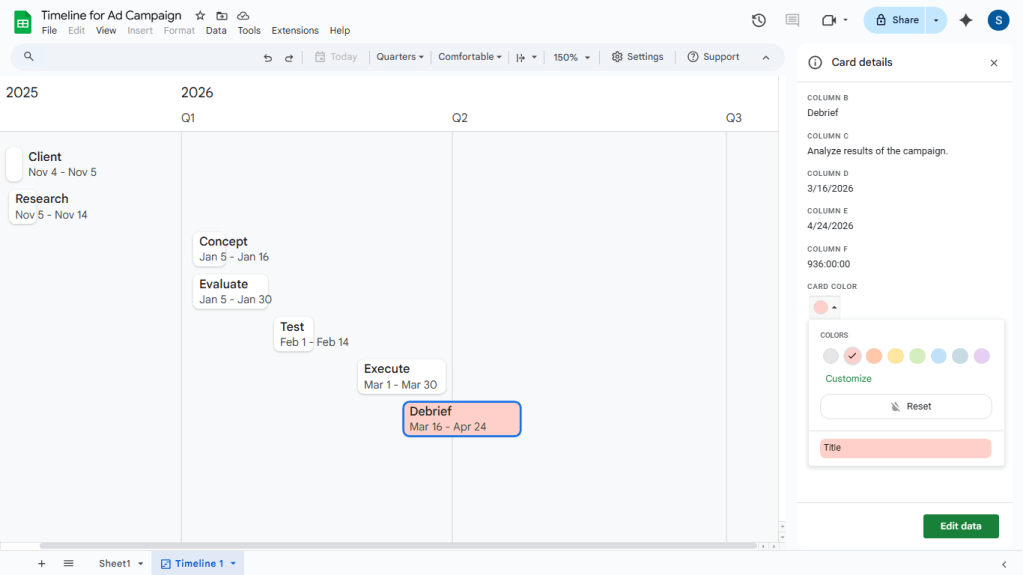The width and height of the screenshot is (1023, 575).
Task: Open the Gemini sparkle icon
Action: coord(966,20)
